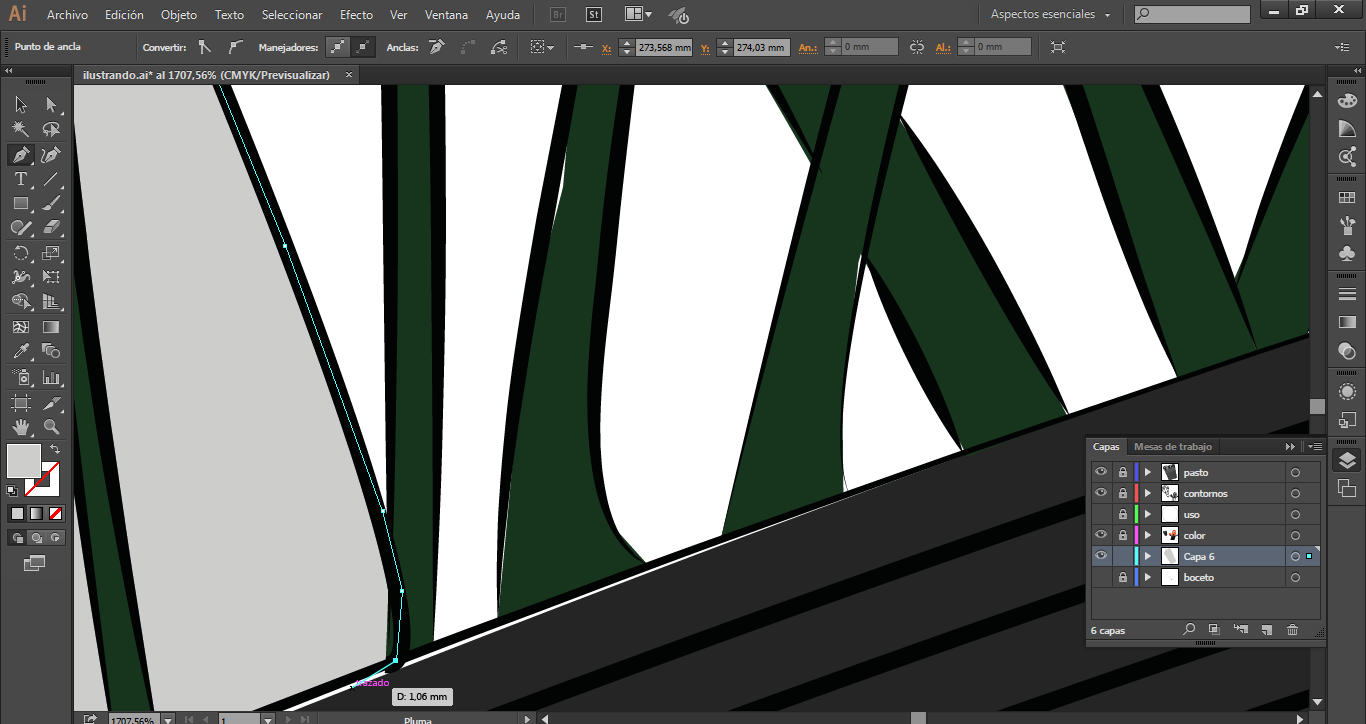Image resolution: width=1366 pixels, height=724 pixels.
Task: Select the Line Segment tool
Action: point(51,180)
